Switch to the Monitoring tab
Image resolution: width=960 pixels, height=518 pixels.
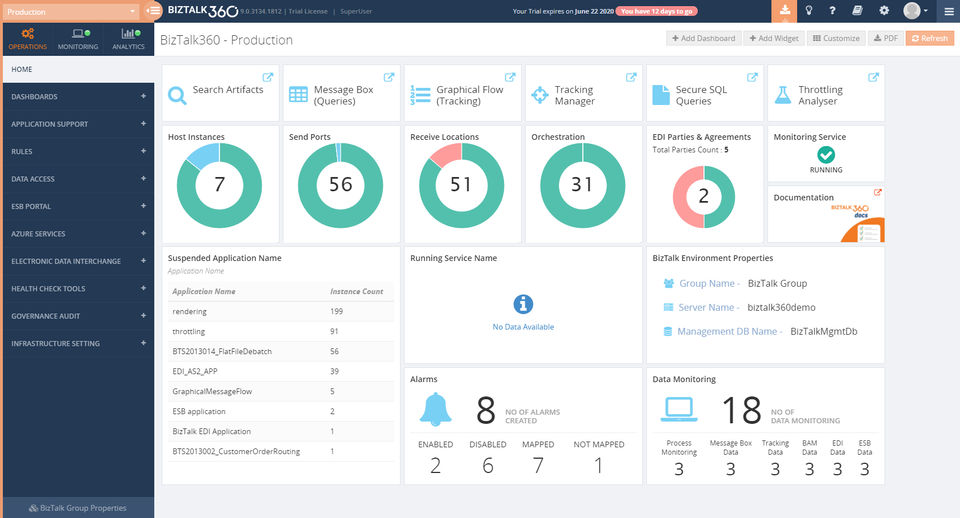pyautogui.click(x=78, y=40)
